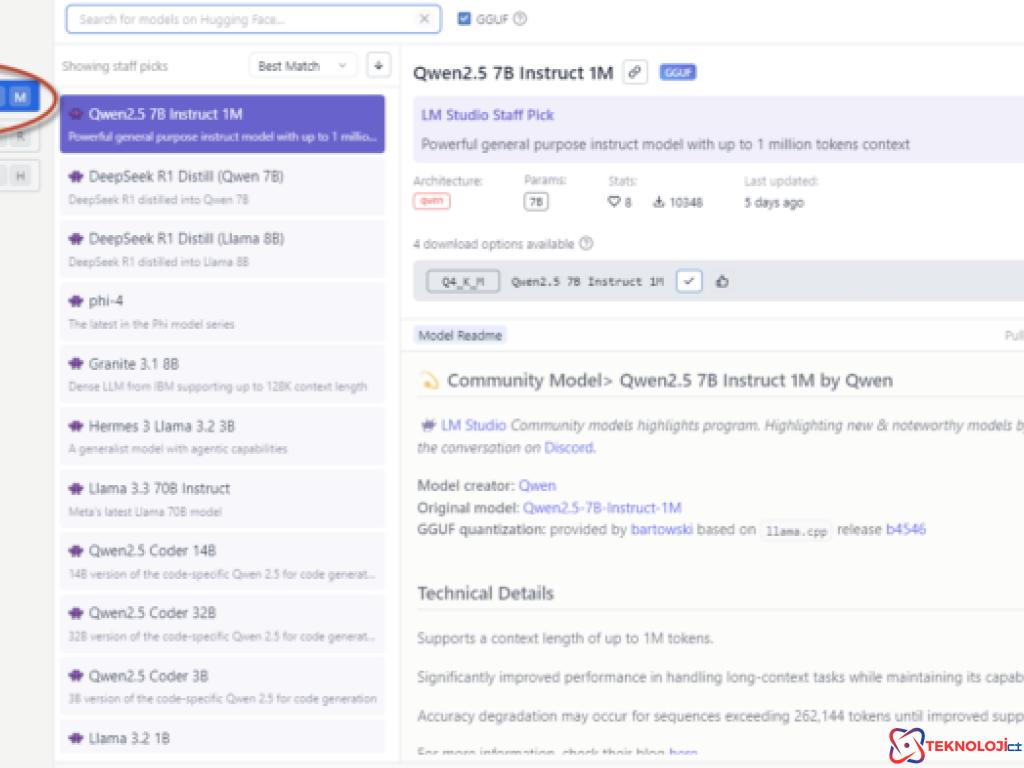1024x768 pixels.
Task: Toggle the GGUF checkbox
Action: (x=464, y=18)
